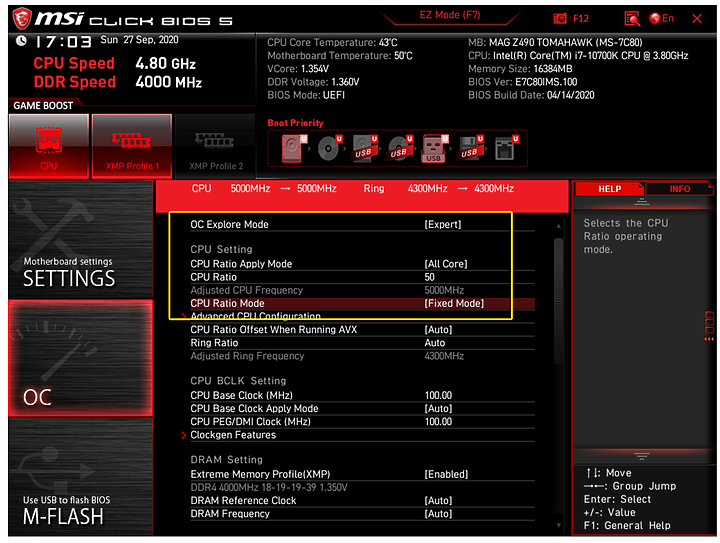Open the OC overclocking section

[81, 358]
